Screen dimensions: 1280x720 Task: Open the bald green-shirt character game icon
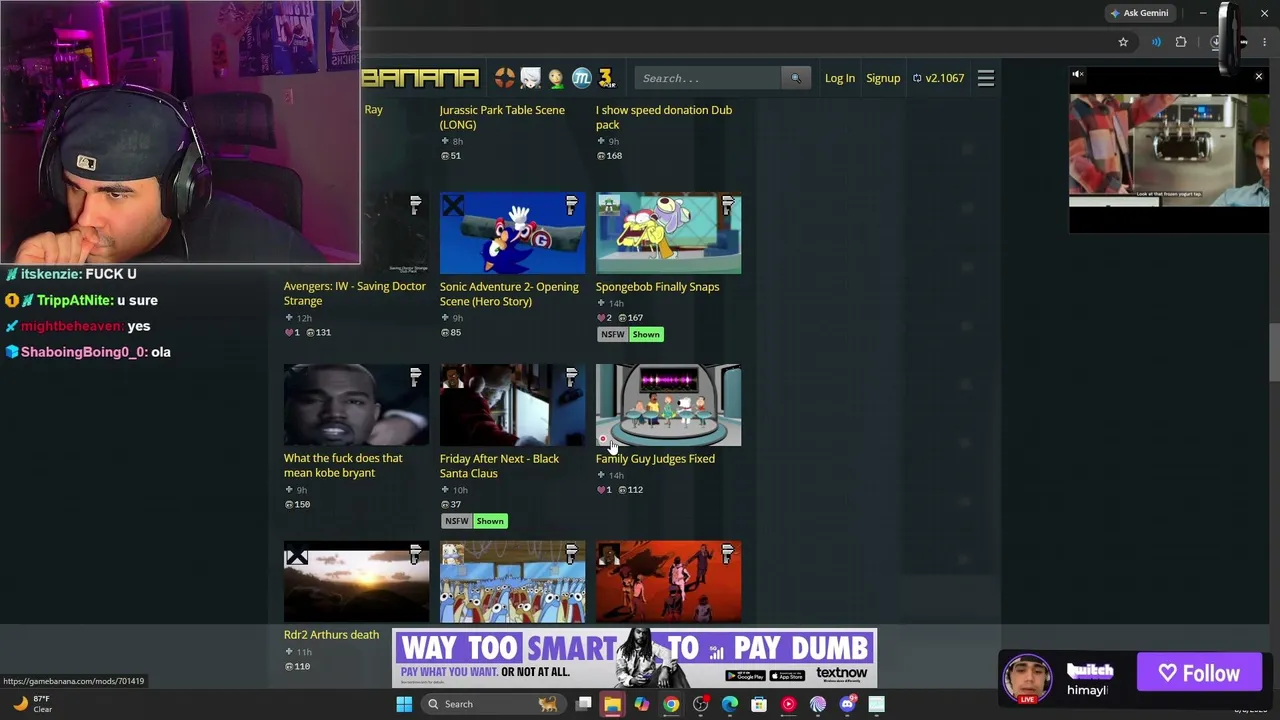(556, 78)
